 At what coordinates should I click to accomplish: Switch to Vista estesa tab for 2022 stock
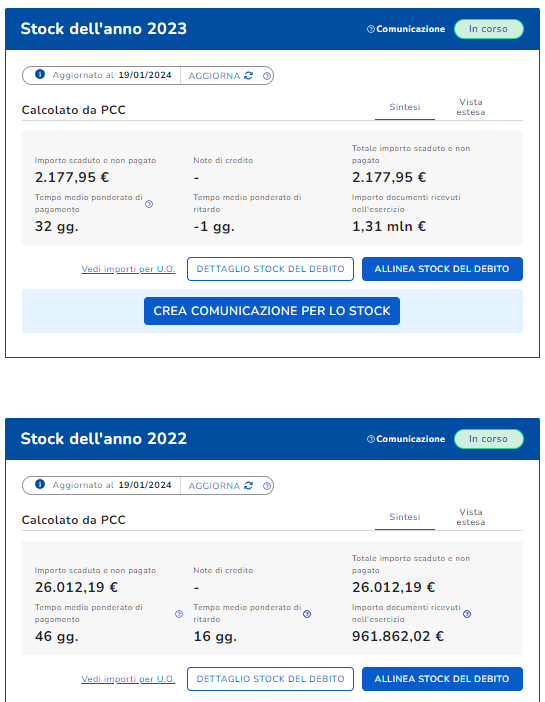coord(471,517)
